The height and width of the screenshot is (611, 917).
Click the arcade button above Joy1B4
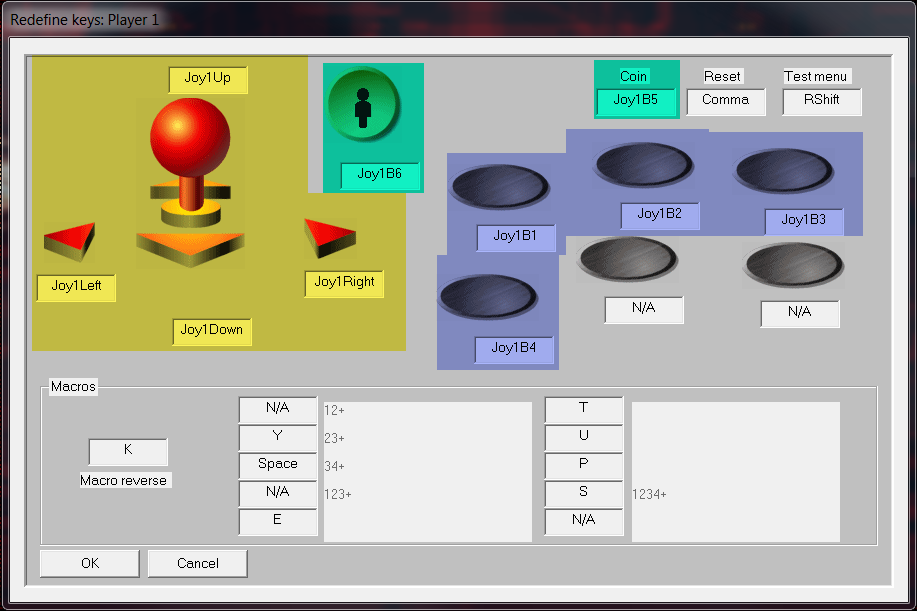click(488, 297)
